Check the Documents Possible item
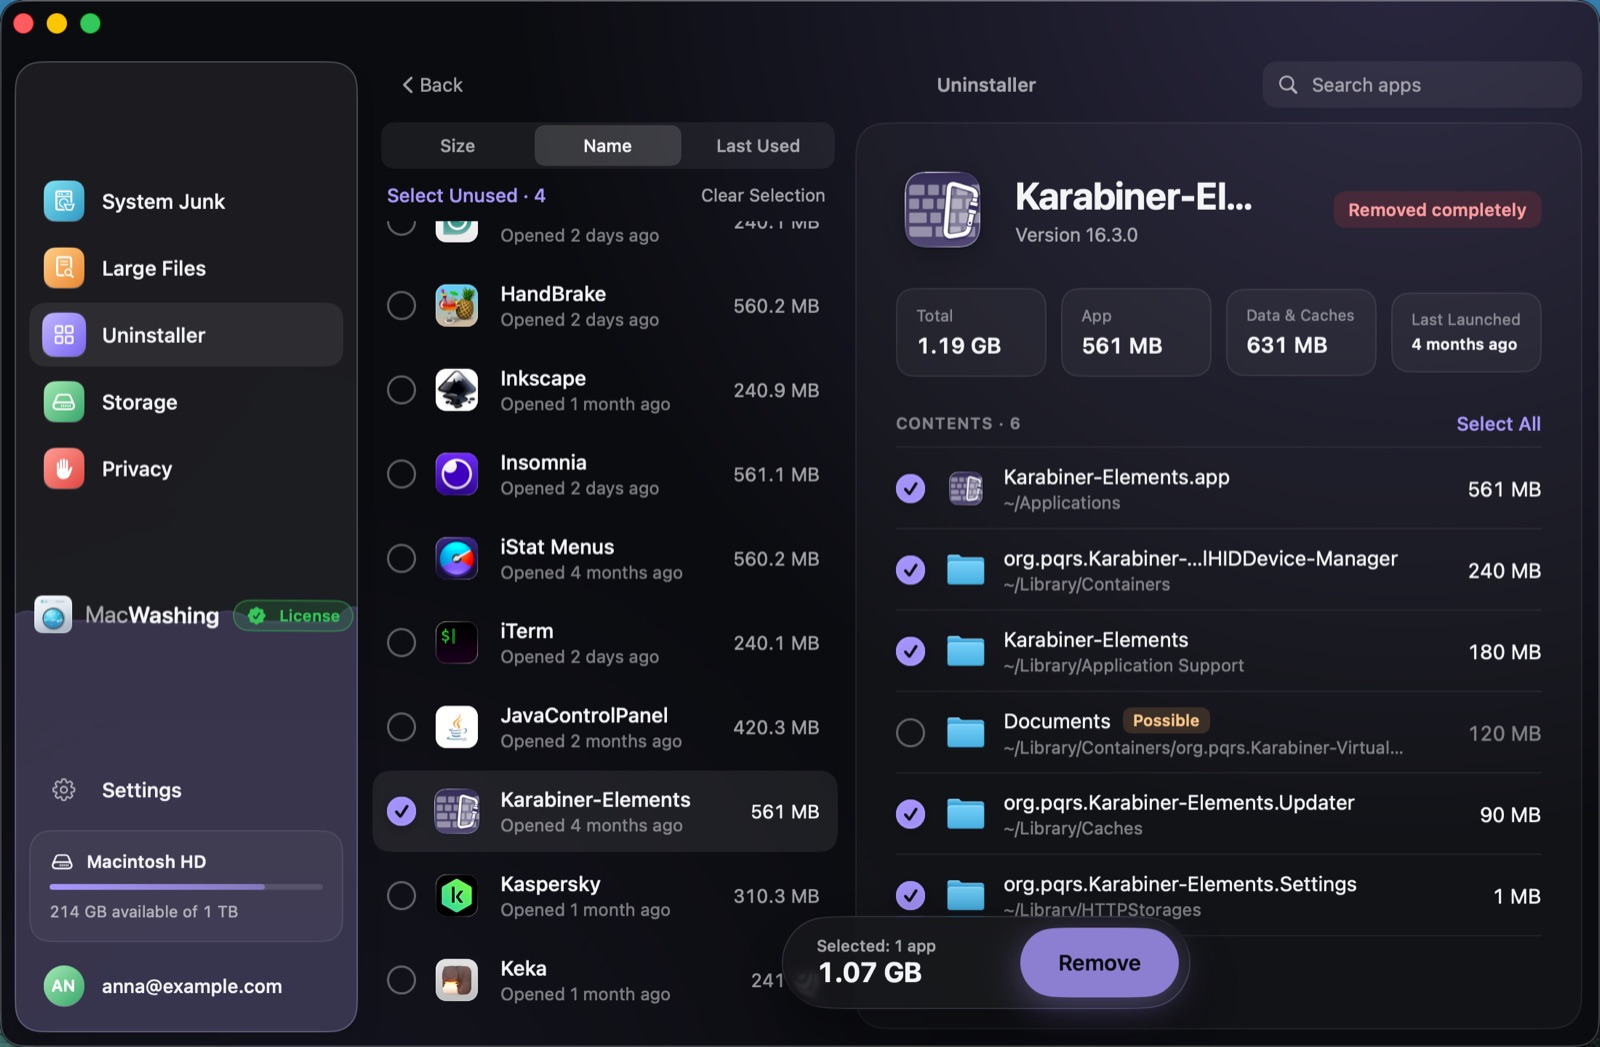 [x=910, y=733]
